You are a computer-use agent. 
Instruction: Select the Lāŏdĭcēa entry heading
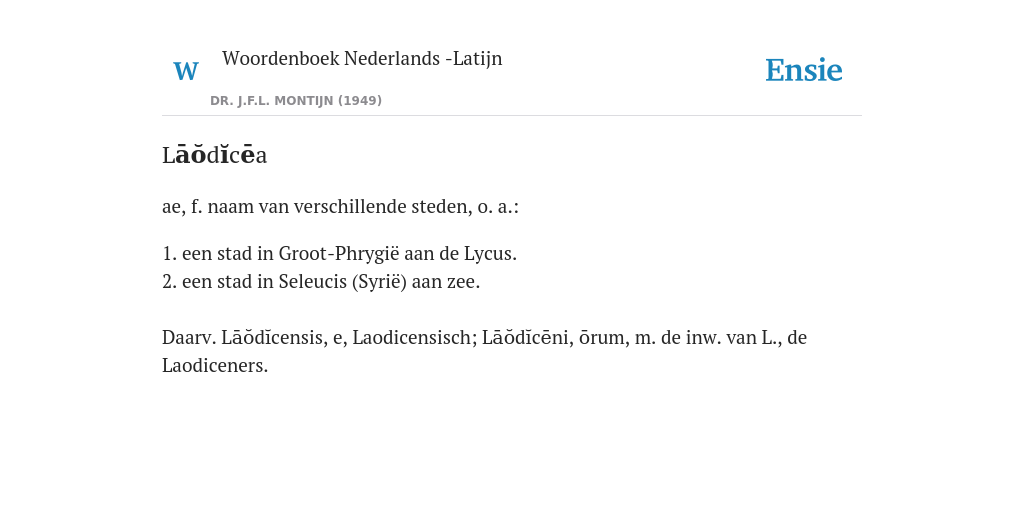pyautogui.click(x=215, y=155)
